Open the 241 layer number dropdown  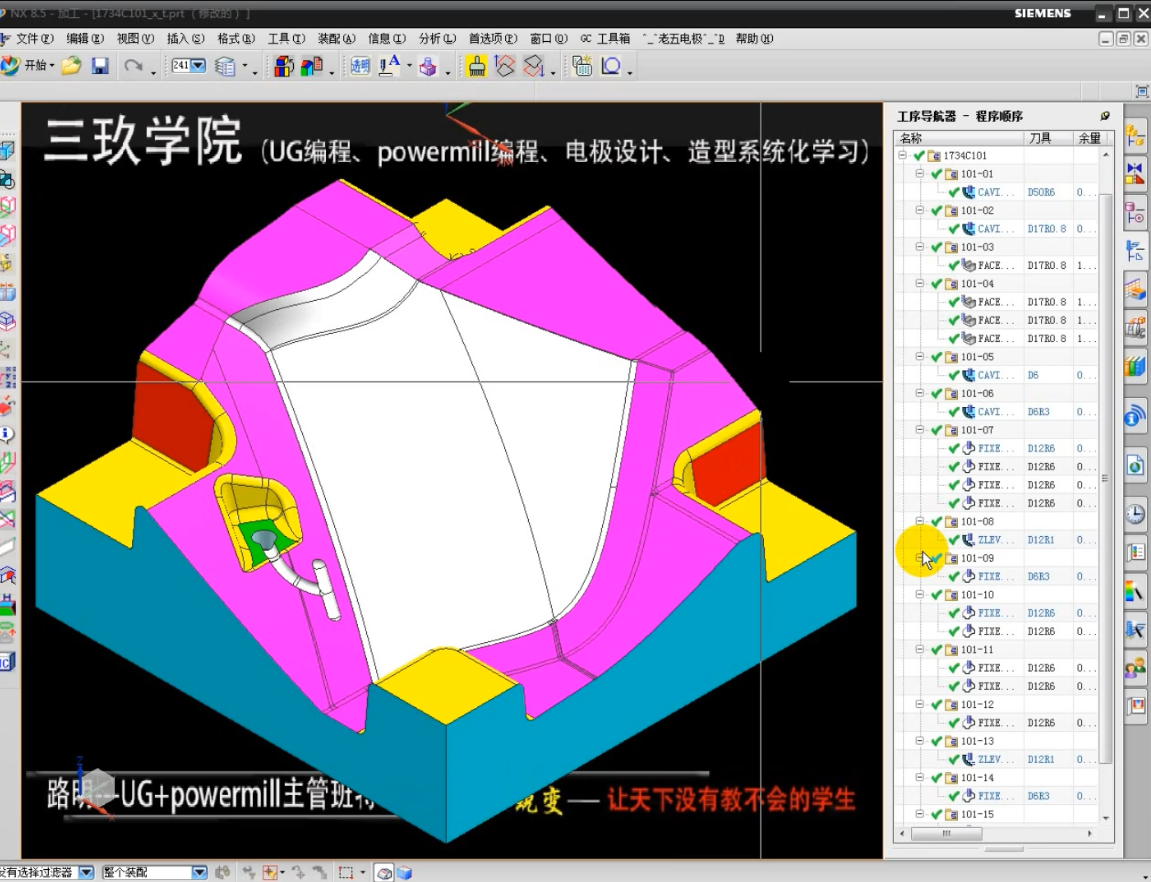pos(197,66)
